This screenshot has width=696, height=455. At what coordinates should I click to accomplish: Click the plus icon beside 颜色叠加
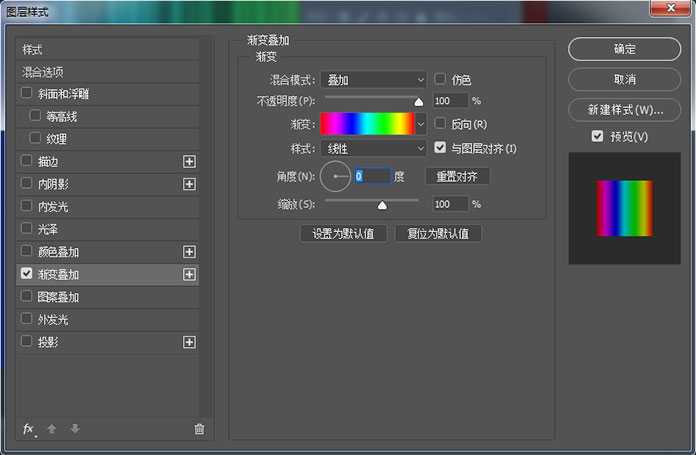click(x=189, y=252)
